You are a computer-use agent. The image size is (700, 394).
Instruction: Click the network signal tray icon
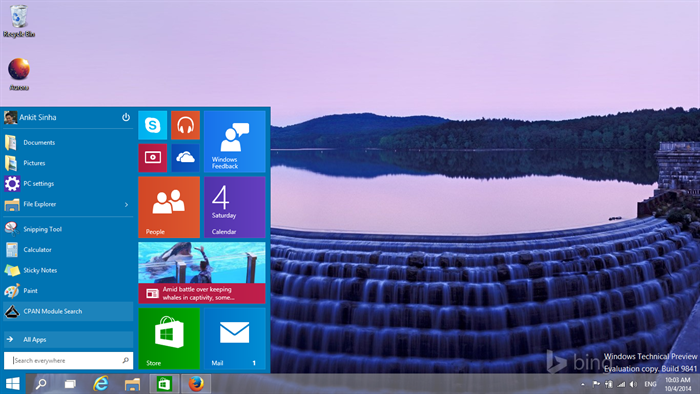click(621, 384)
